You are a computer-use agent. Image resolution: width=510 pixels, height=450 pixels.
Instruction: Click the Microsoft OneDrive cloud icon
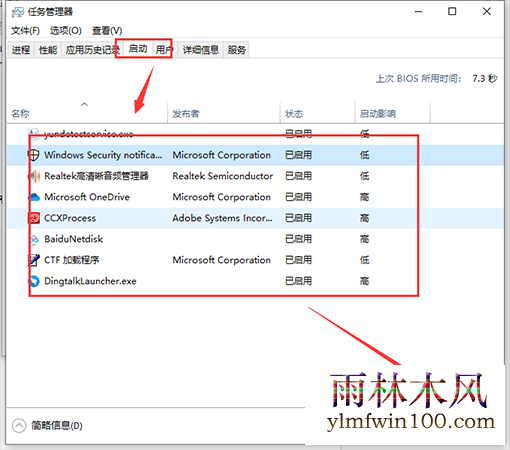pyautogui.click(x=34, y=197)
